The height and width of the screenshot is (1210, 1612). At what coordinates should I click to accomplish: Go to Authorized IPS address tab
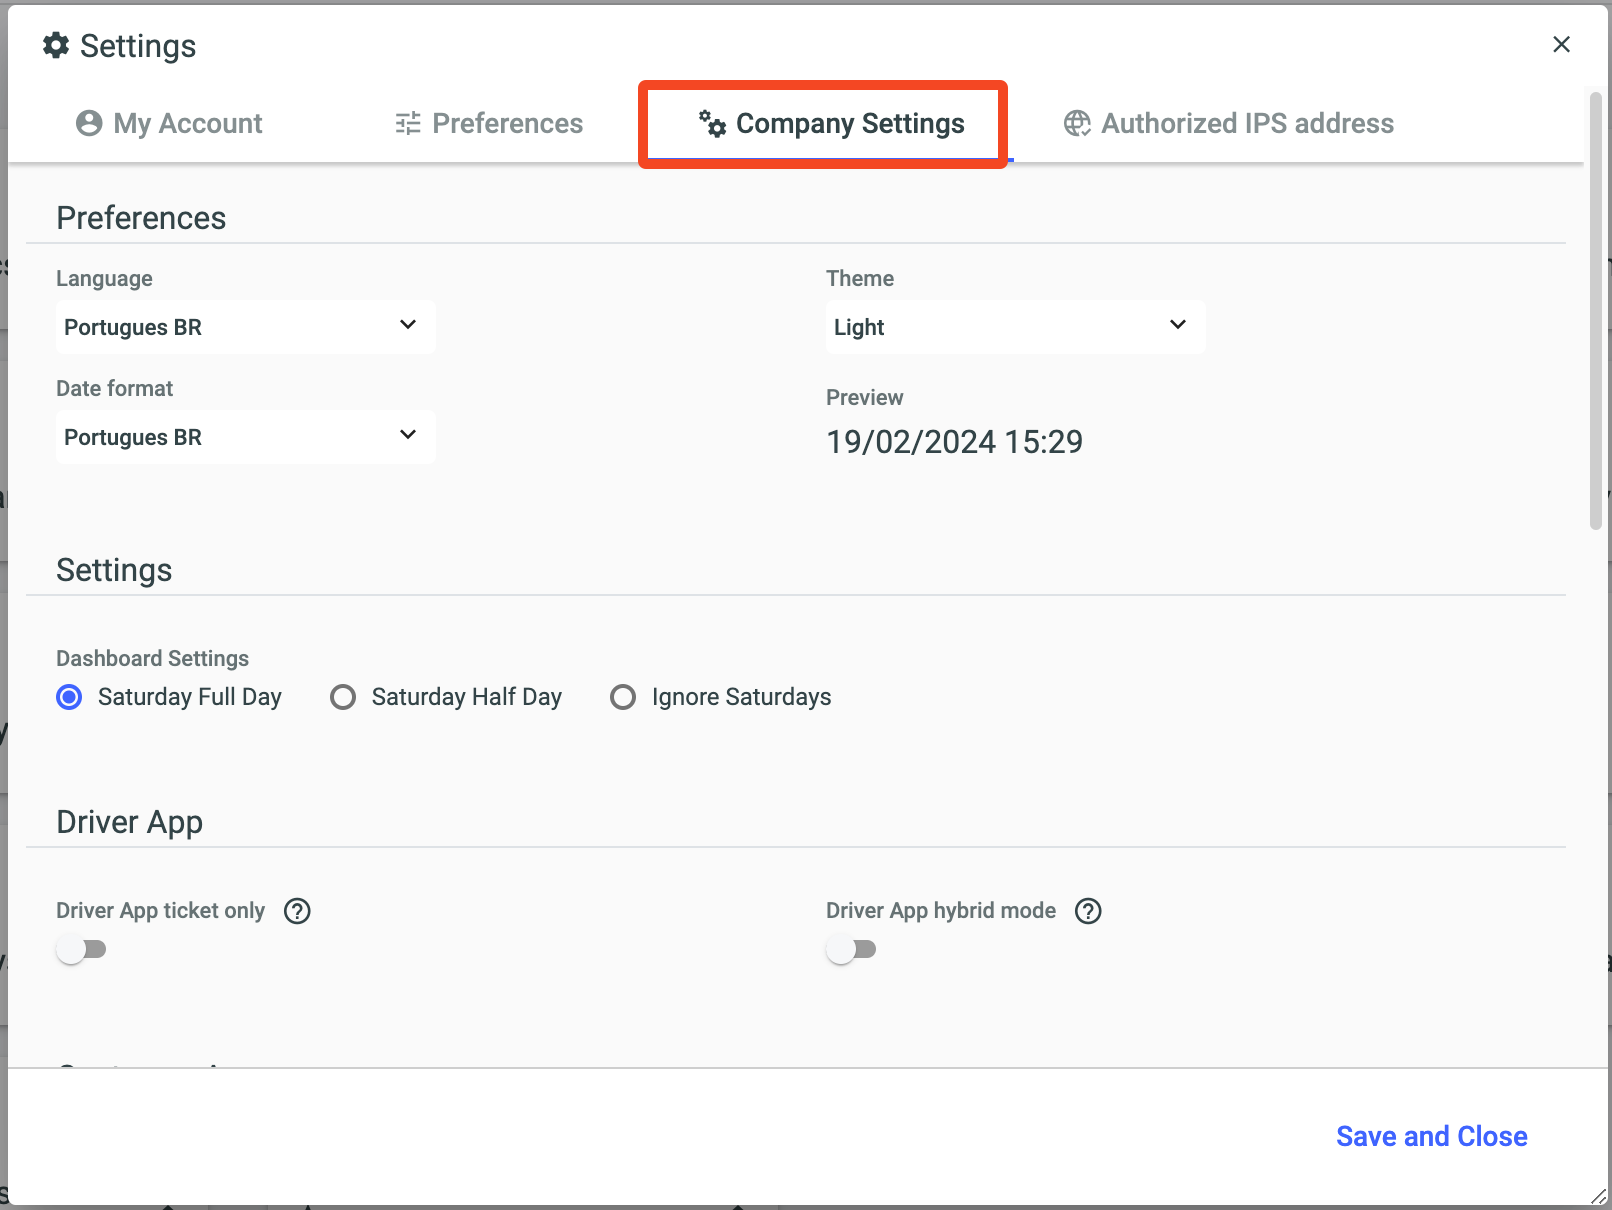point(1229,123)
